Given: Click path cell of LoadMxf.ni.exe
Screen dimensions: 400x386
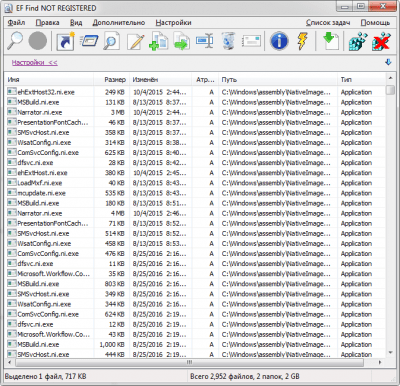Looking at the screenshot, I should (276, 183).
